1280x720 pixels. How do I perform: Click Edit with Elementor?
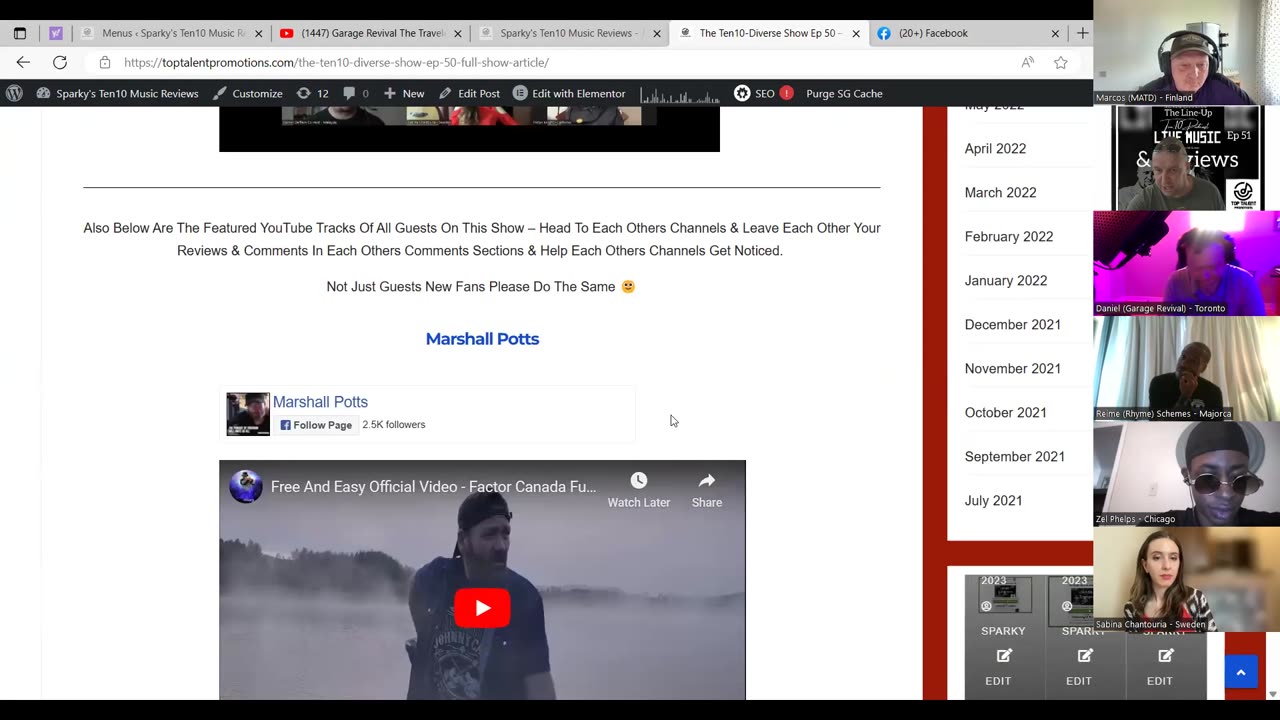(569, 93)
